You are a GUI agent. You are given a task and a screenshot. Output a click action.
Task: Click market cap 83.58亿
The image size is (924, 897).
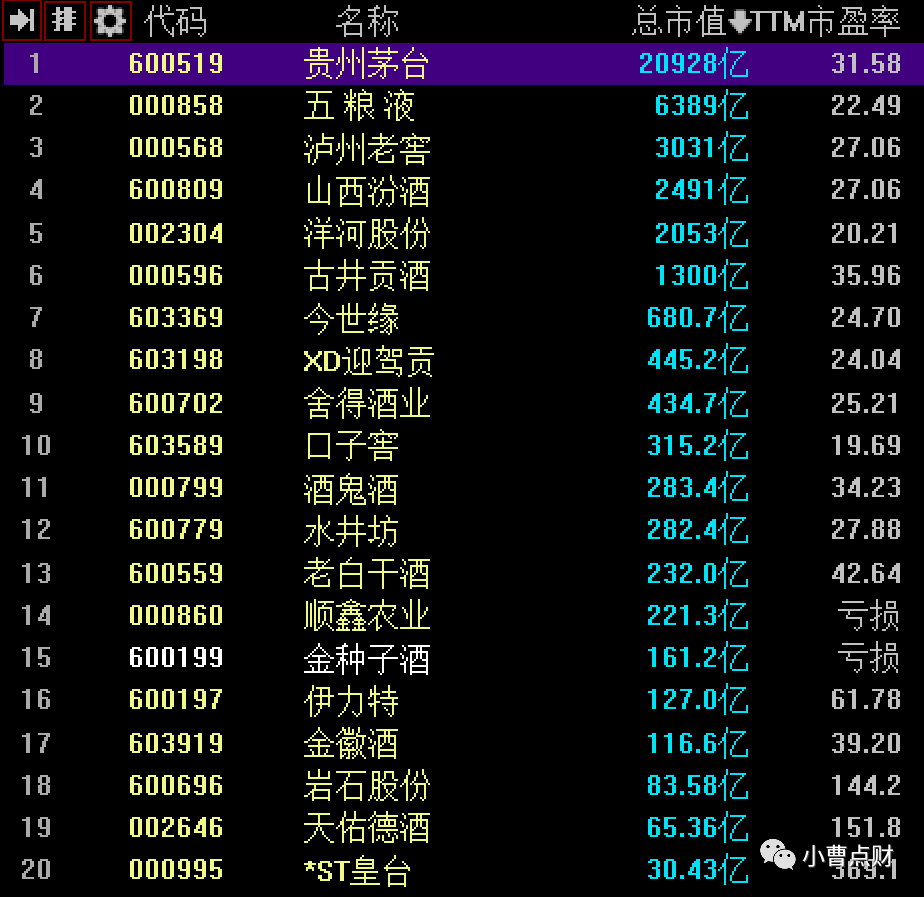click(x=698, y=785)
